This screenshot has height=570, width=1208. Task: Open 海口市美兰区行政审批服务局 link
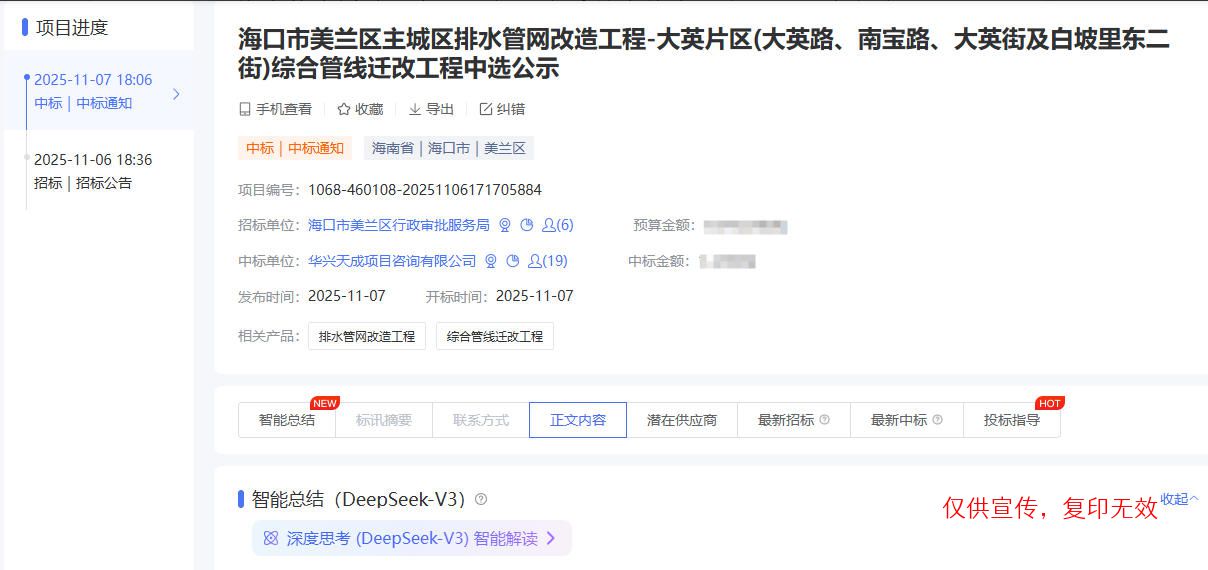pyautogui.click(x=399, y=226)
